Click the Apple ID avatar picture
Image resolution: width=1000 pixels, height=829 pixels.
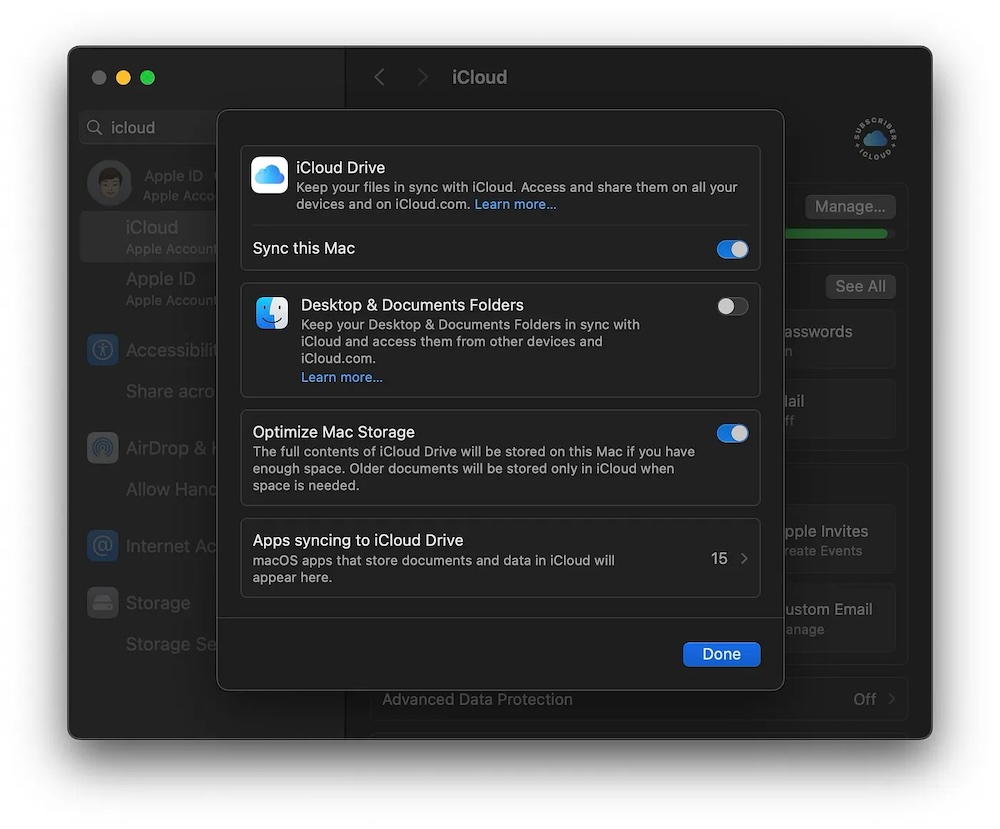point(109,184)
